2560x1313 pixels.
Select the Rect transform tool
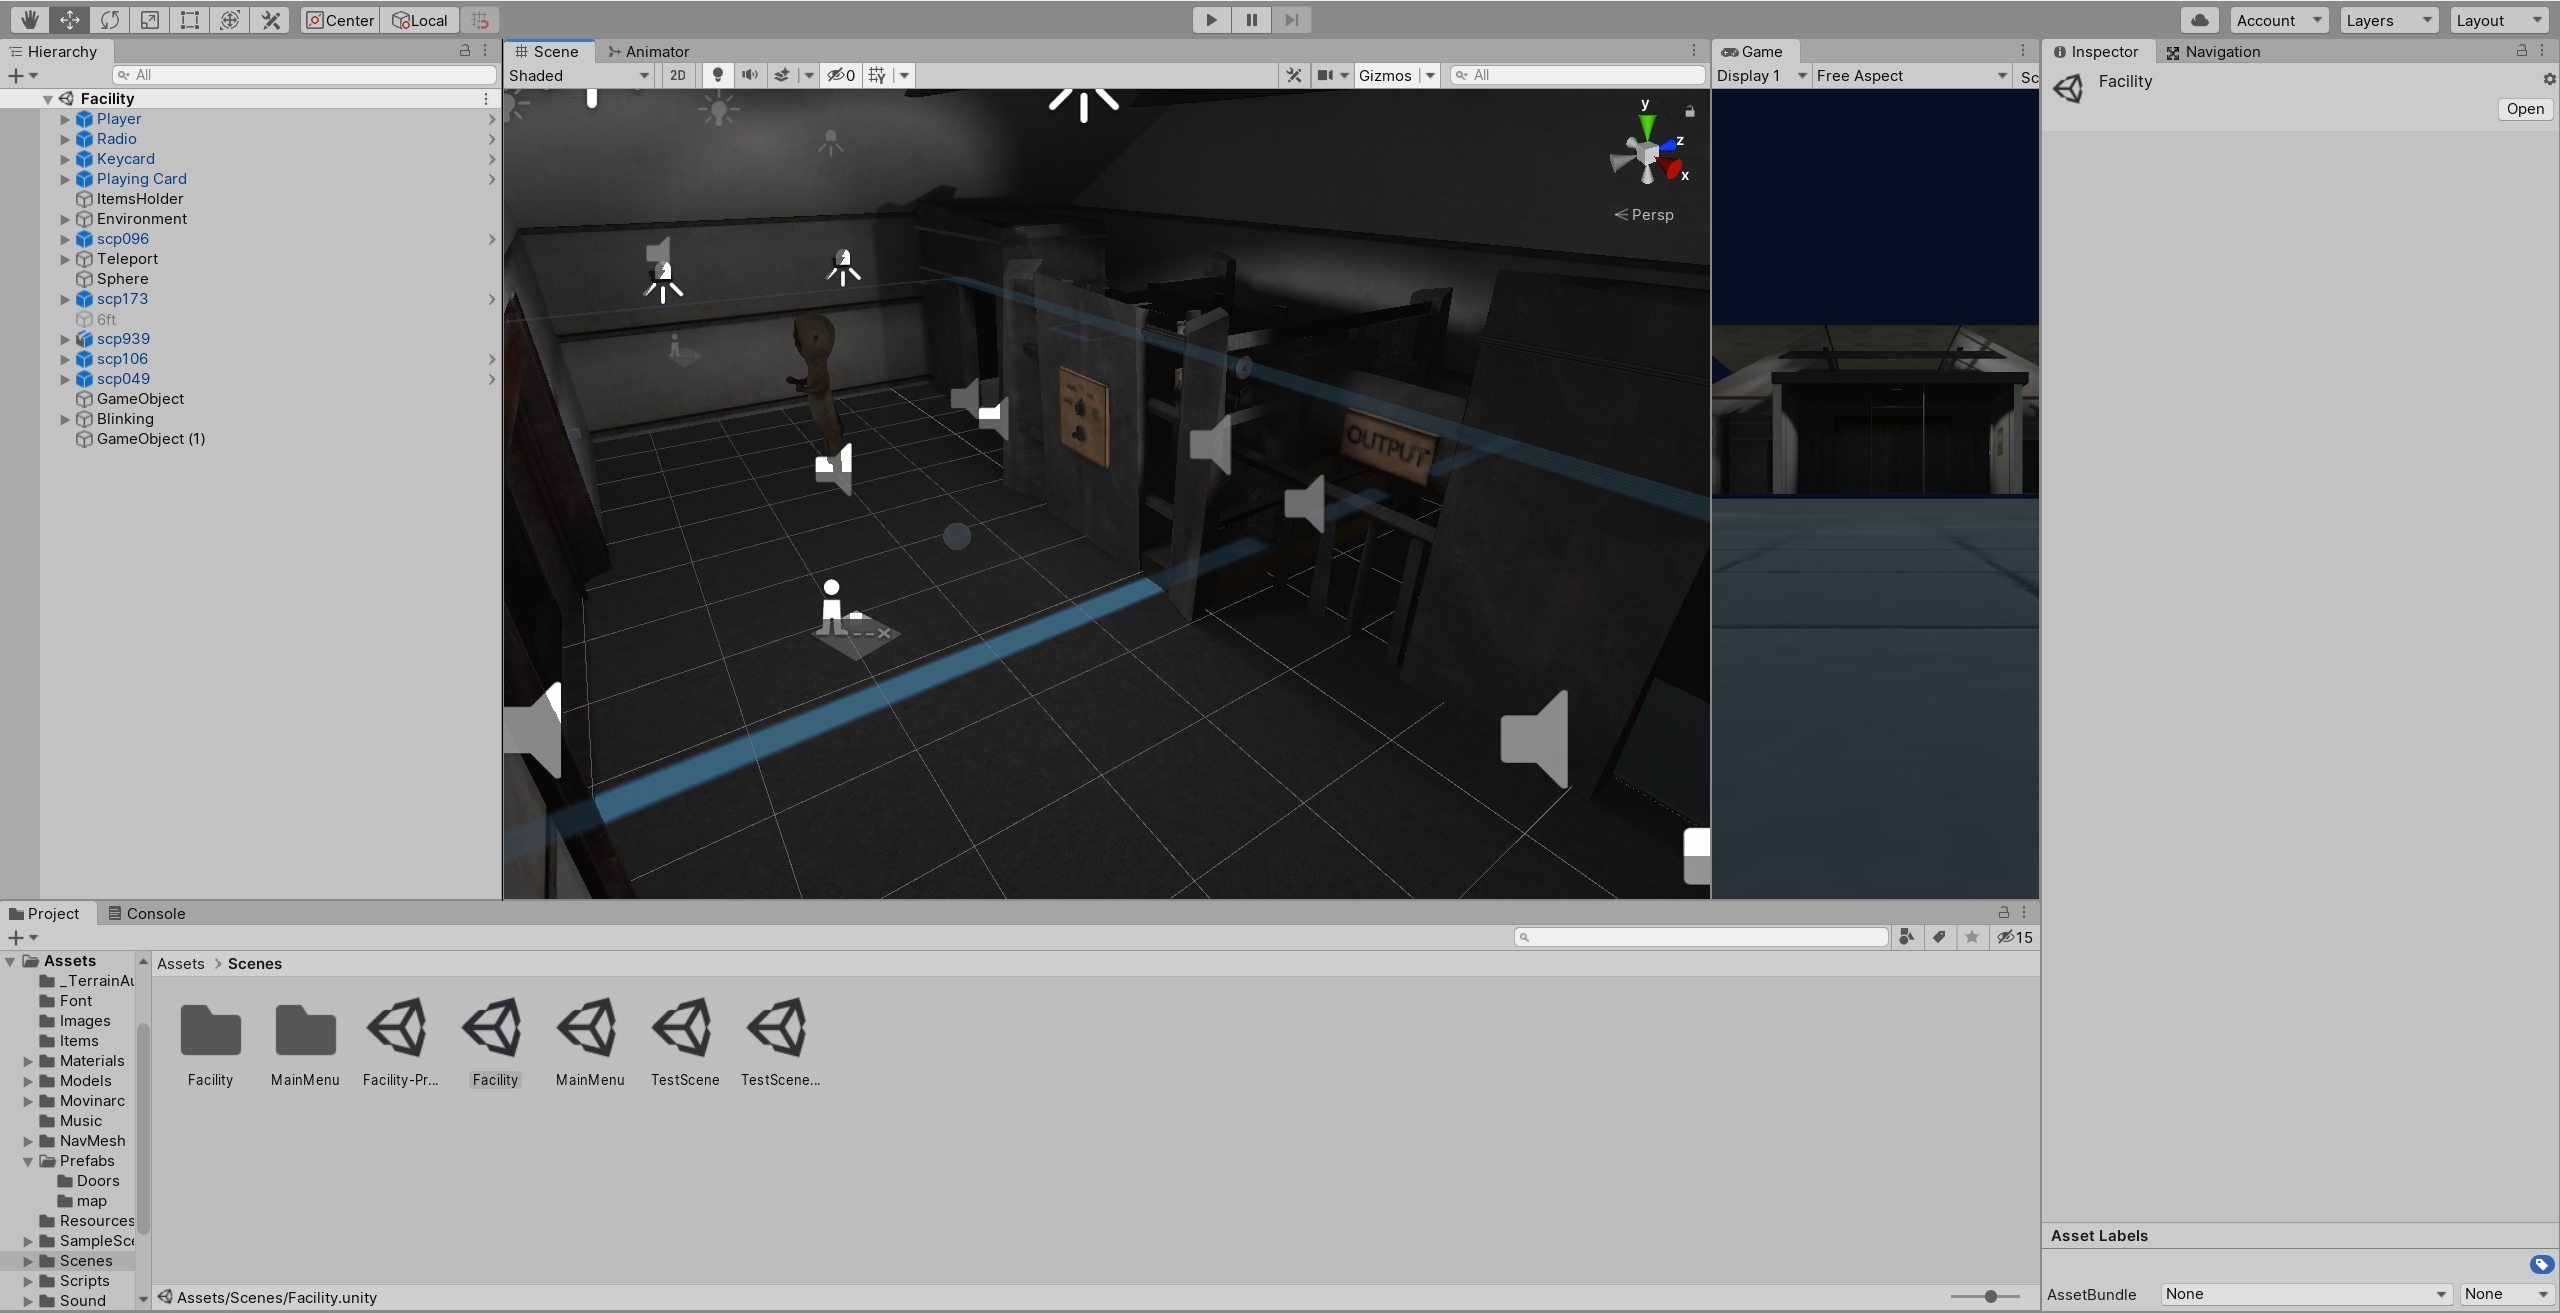point(190,20)
